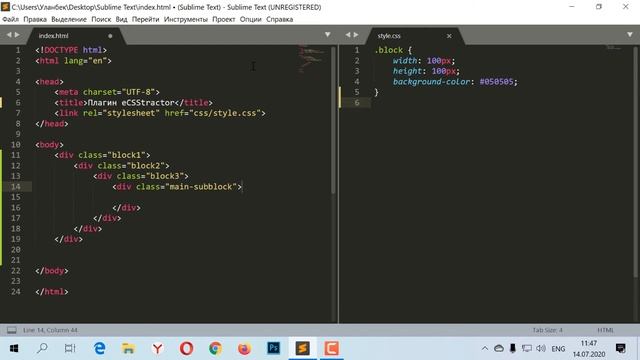The width and height of the screenshot is (640, 360).
Task: Go to next tab in right pane
Action: point(356,35)
